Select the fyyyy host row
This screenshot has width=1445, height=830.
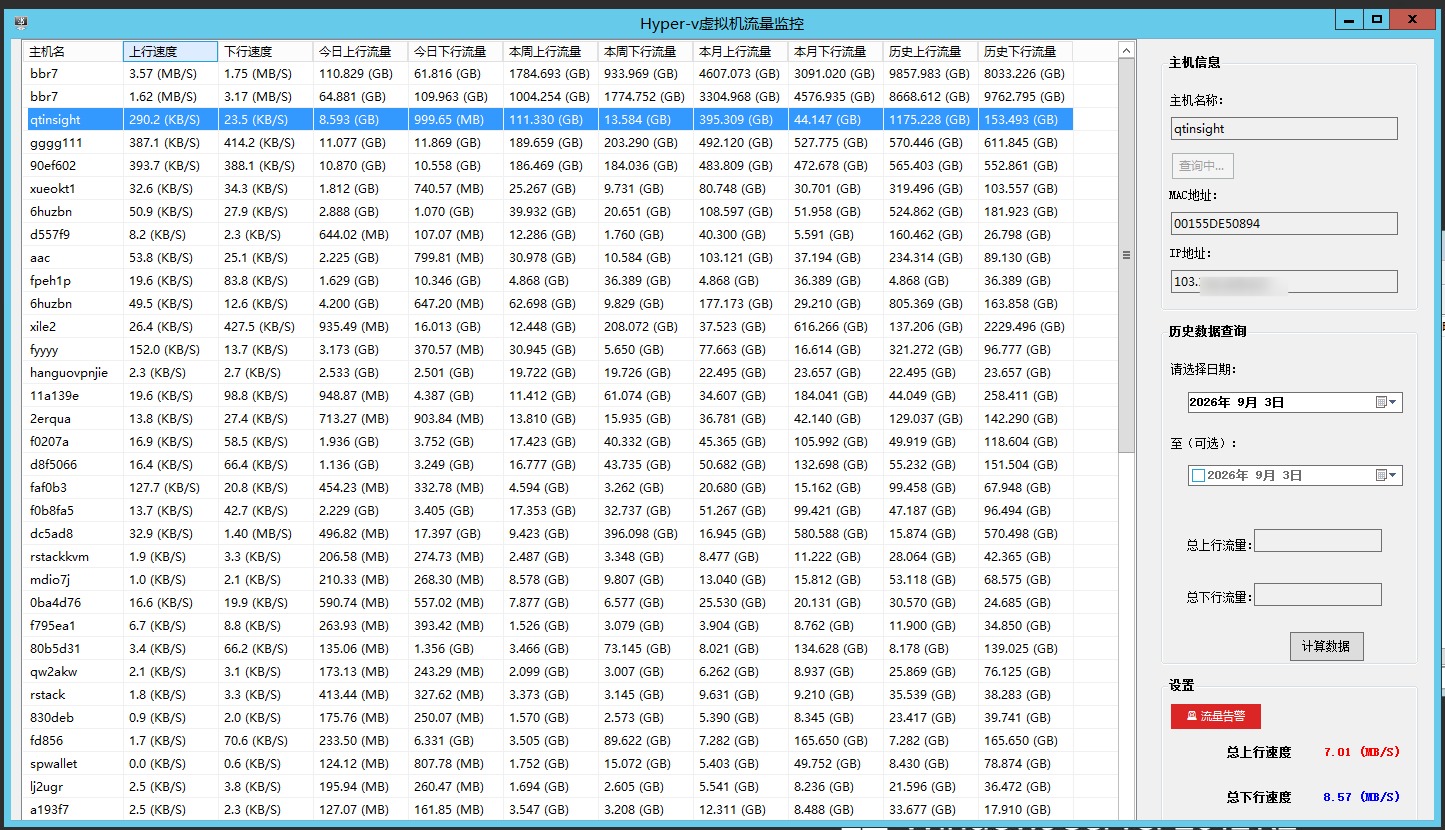[549, 350]
